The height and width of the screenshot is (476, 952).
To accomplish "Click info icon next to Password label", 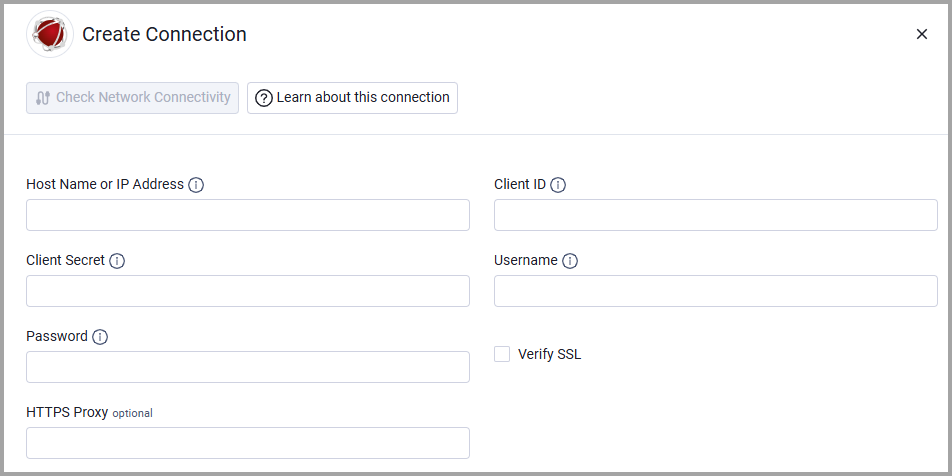I will 100,337.
